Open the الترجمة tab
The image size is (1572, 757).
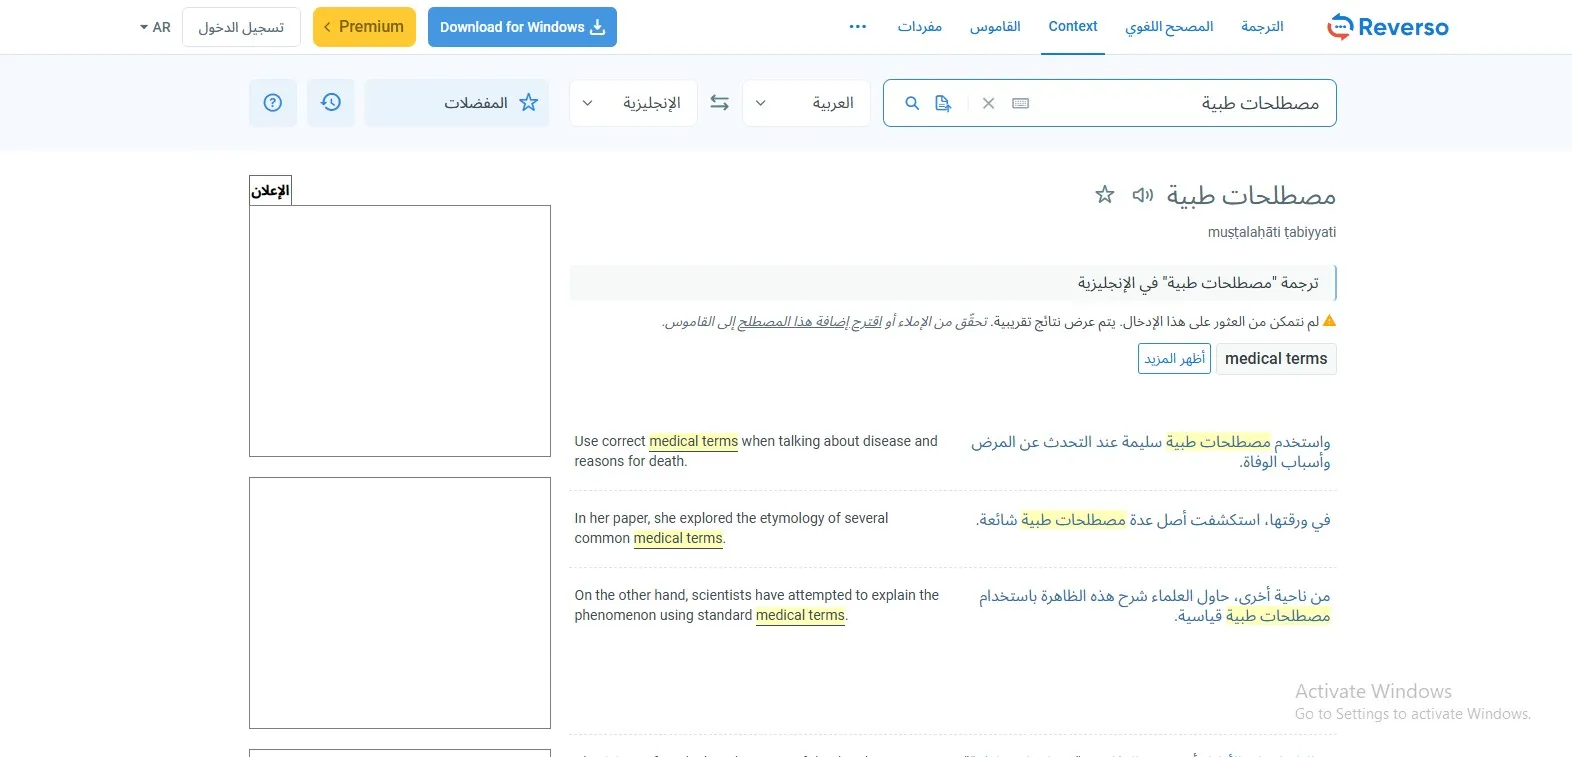click(x=1263, y=27)
